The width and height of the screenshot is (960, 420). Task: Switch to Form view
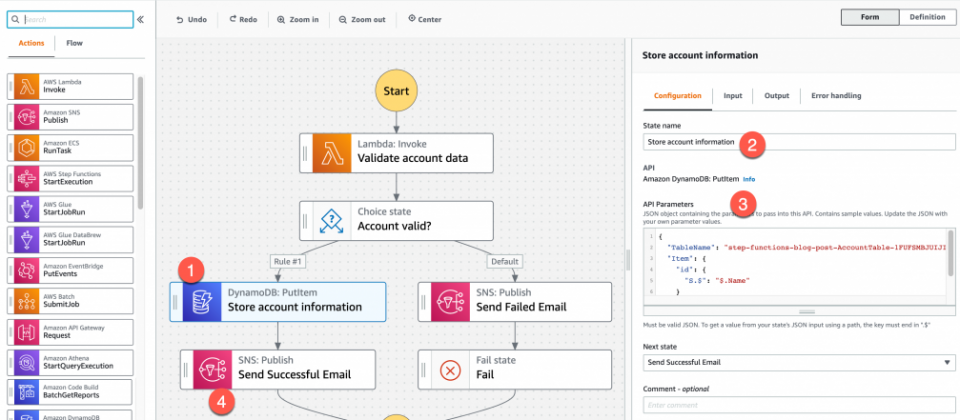[x=870, y=17]
